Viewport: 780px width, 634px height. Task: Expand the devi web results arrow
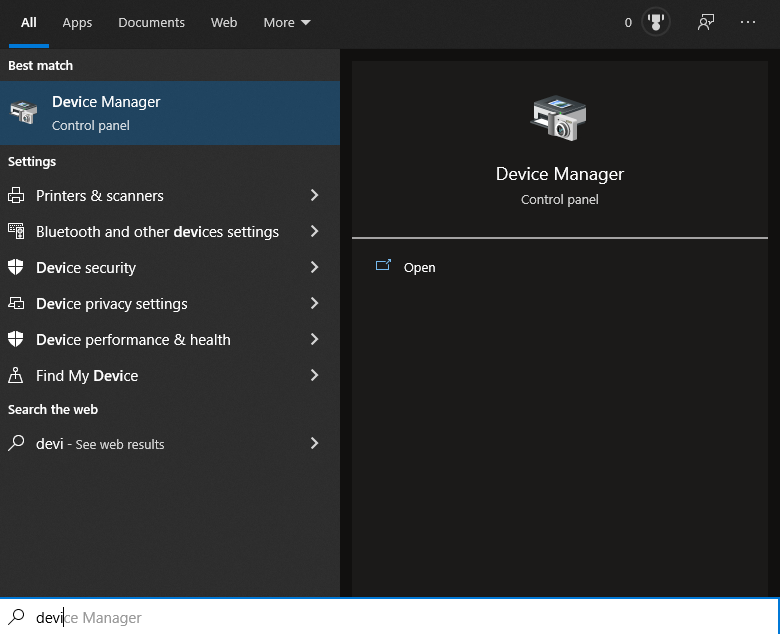(x=314, y=443)
